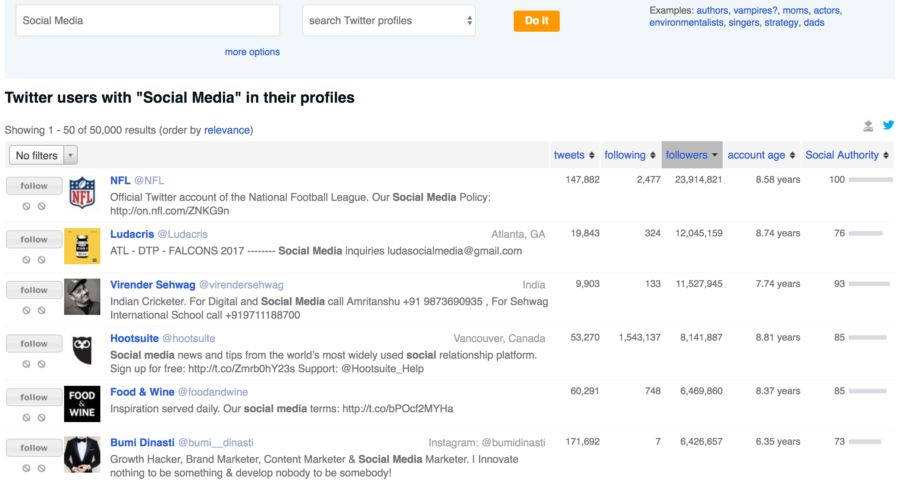Follow Virender Sehwag
900x484 pixels.
(x=34, y=290)
